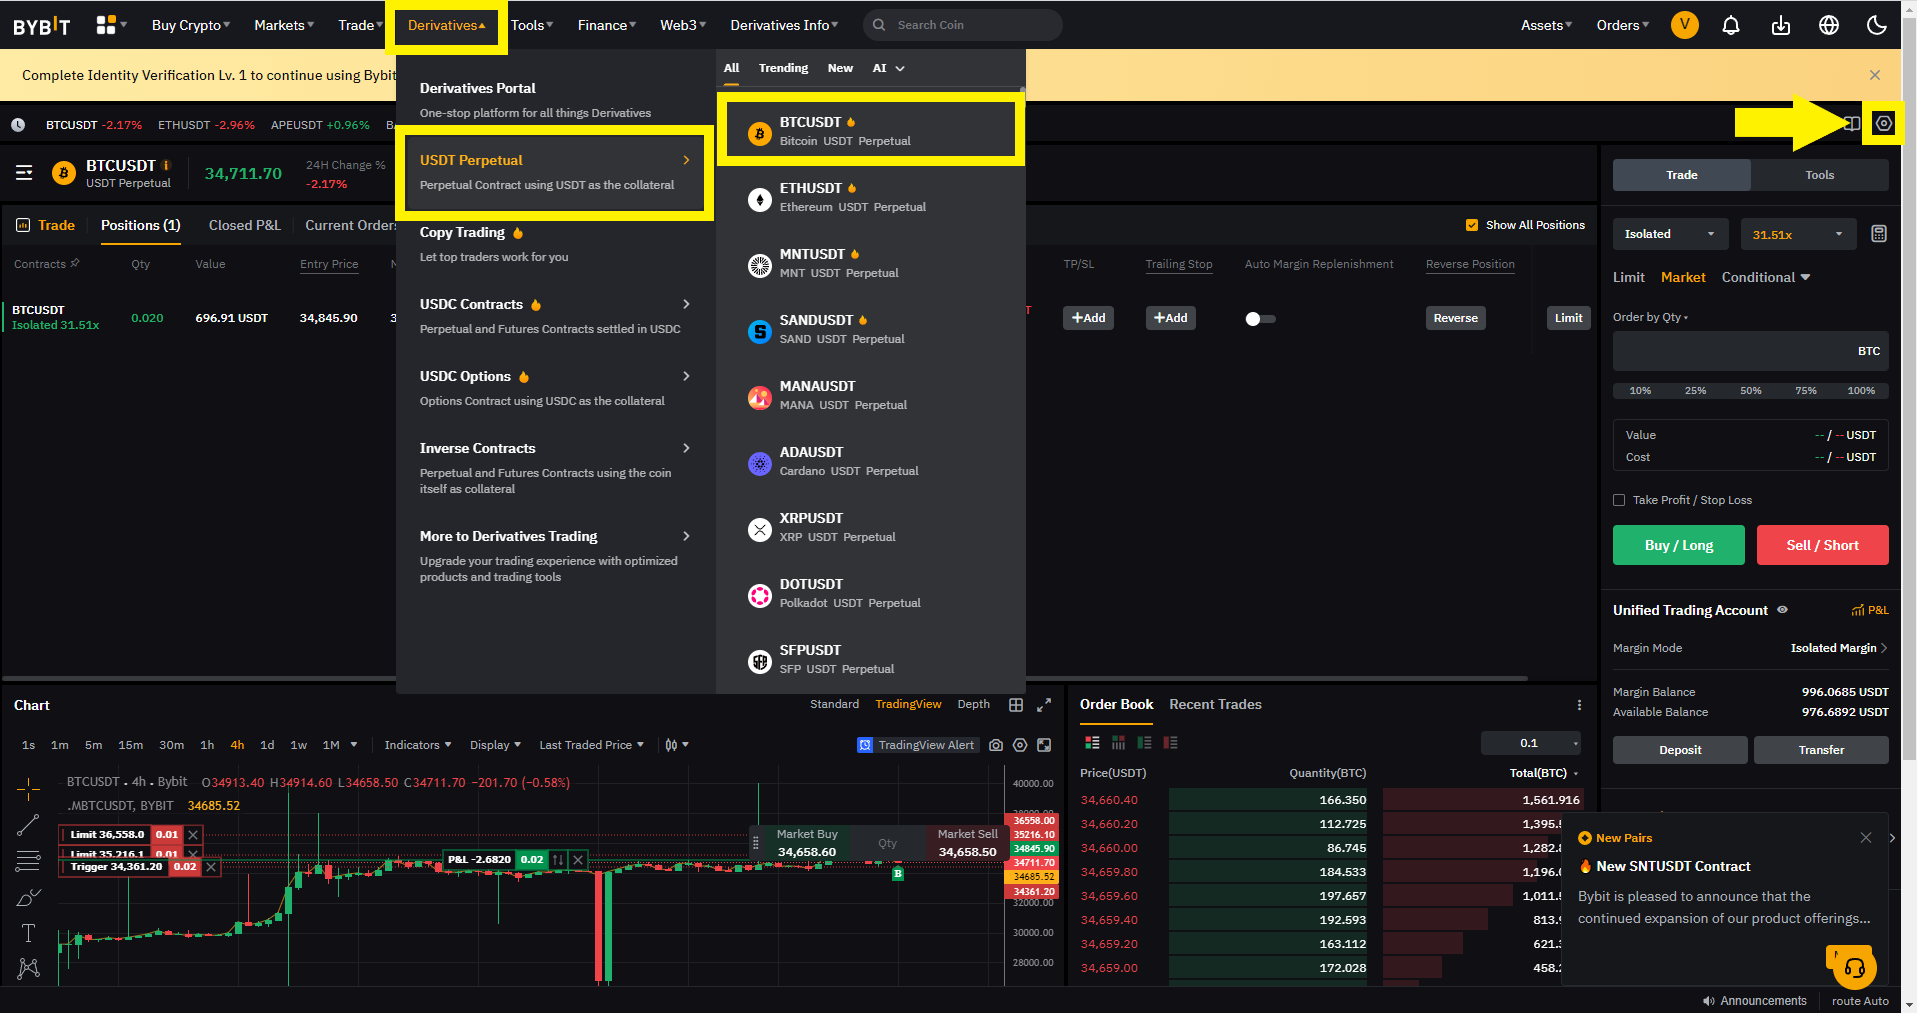The height and width of the screenshot is (1013, 1917).
Task: Open the trading settings gear icon
Action: [1884, 123]
